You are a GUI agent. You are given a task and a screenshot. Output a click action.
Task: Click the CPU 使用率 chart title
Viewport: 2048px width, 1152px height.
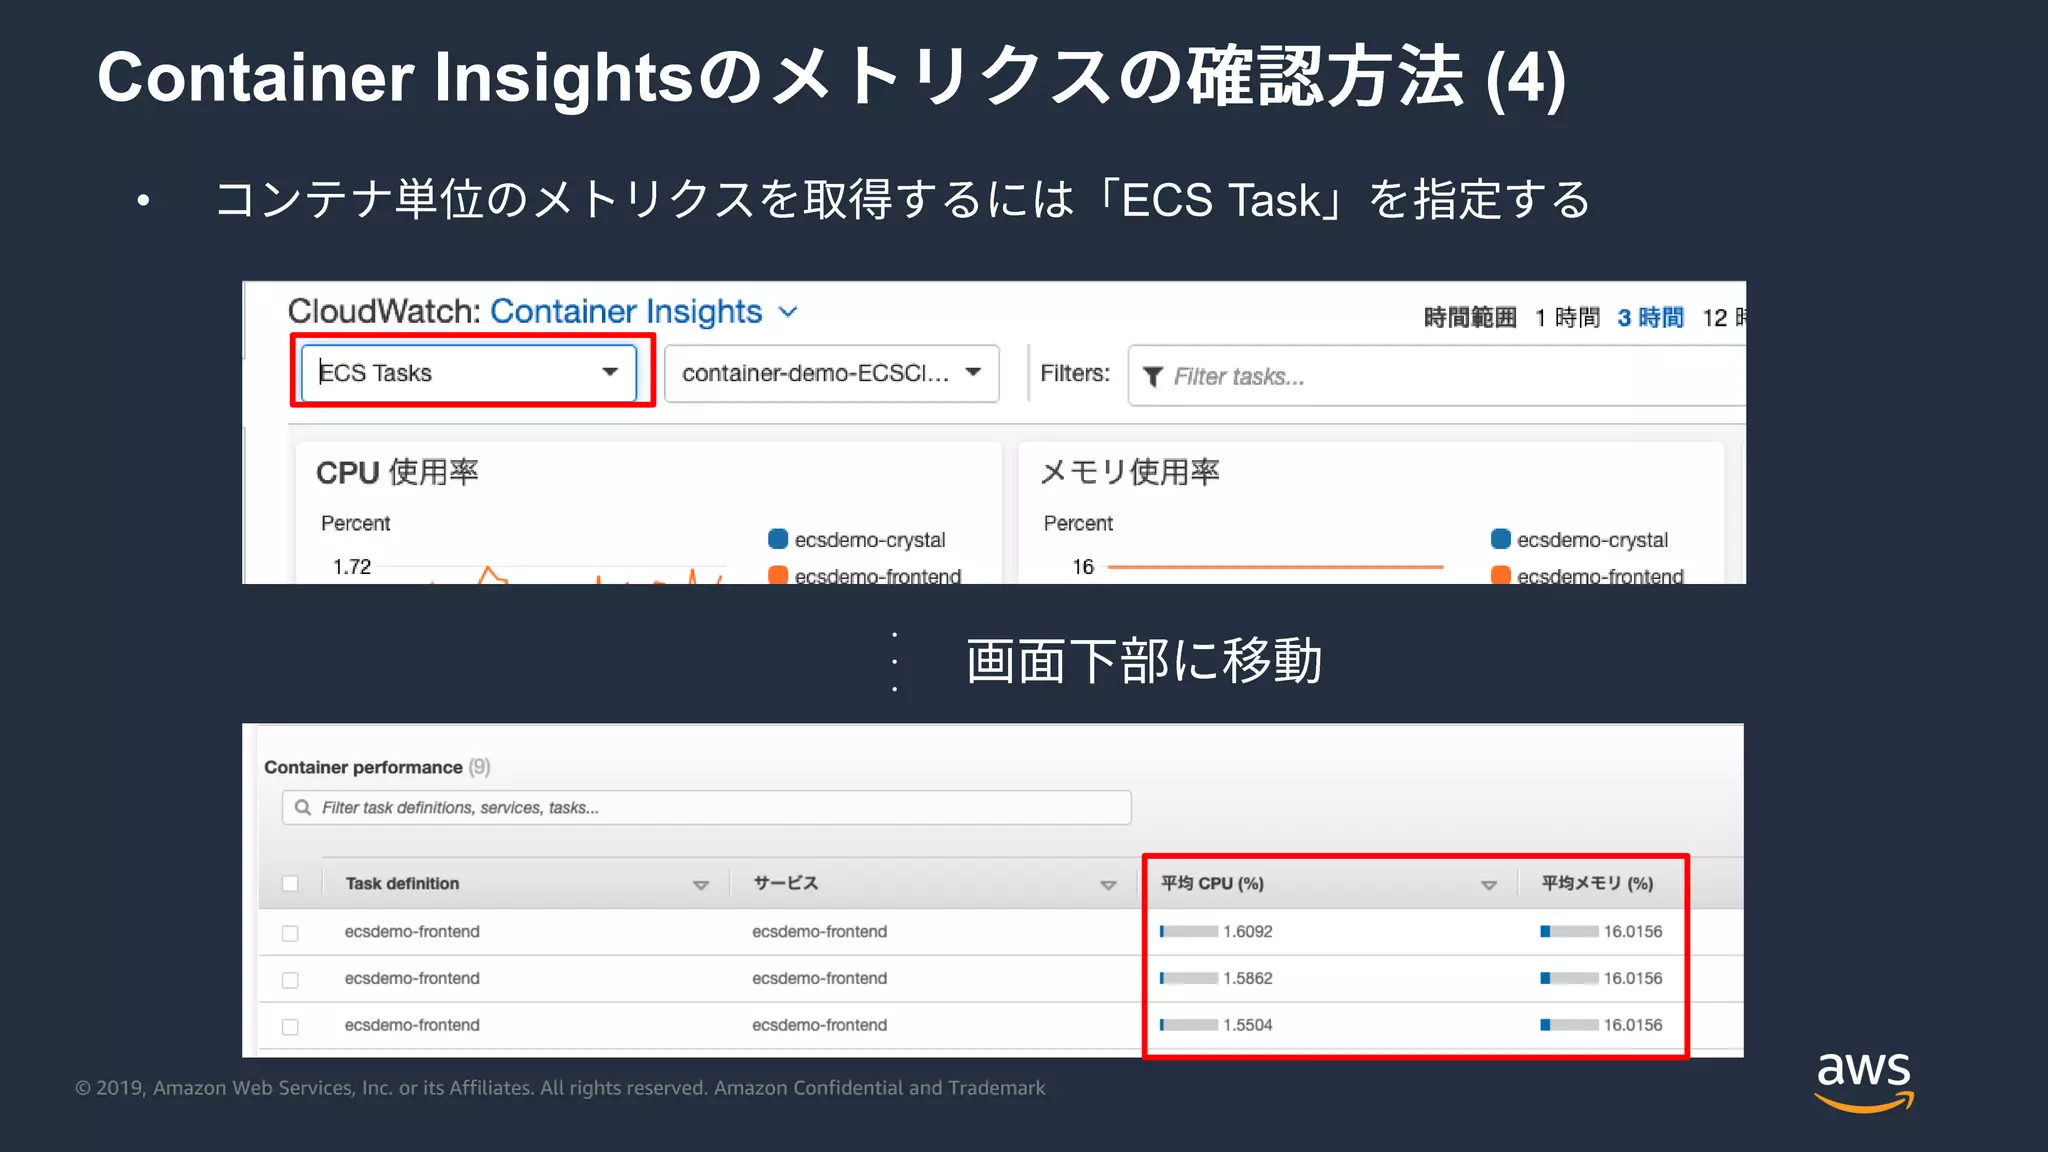tap(397, 472)
